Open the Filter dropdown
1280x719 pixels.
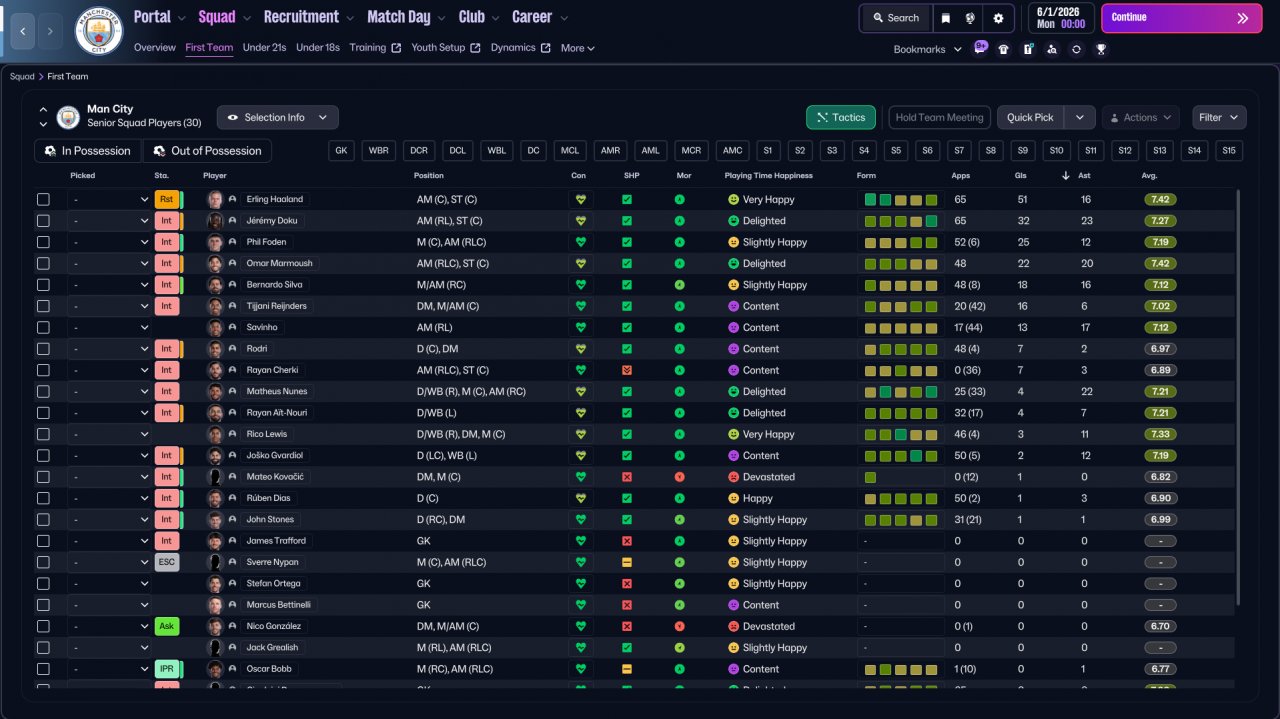coord(1219,117)
